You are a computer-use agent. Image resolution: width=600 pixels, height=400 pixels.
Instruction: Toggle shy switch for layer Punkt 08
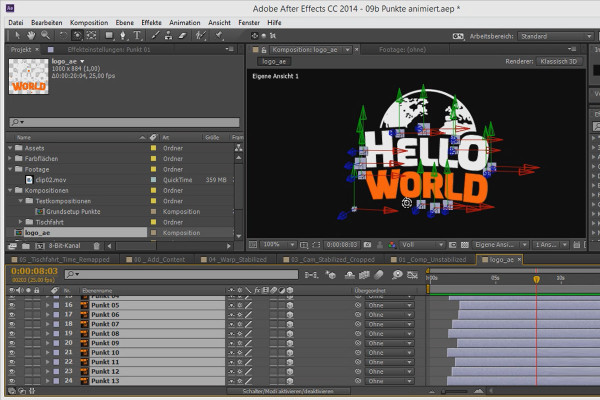tap(231, 333)
